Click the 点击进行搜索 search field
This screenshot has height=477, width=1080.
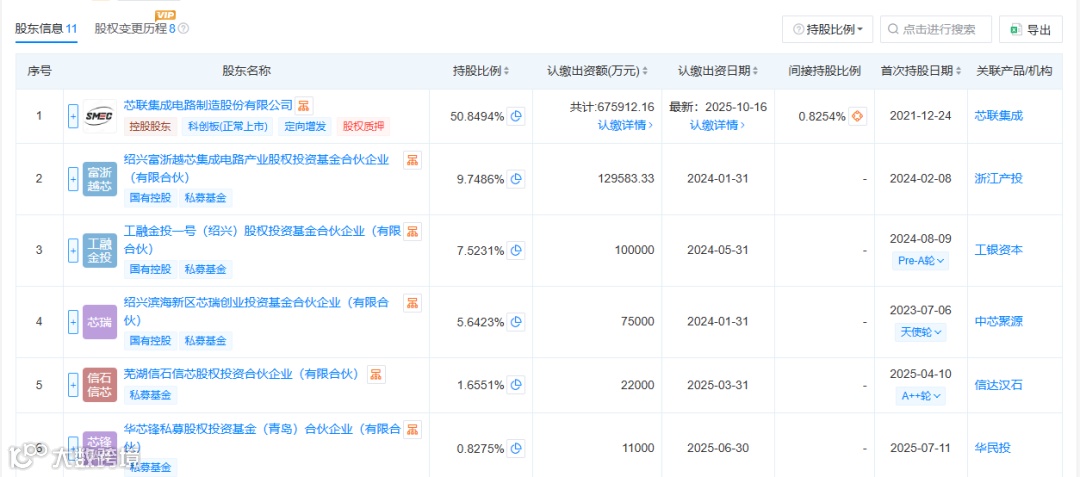936,30
